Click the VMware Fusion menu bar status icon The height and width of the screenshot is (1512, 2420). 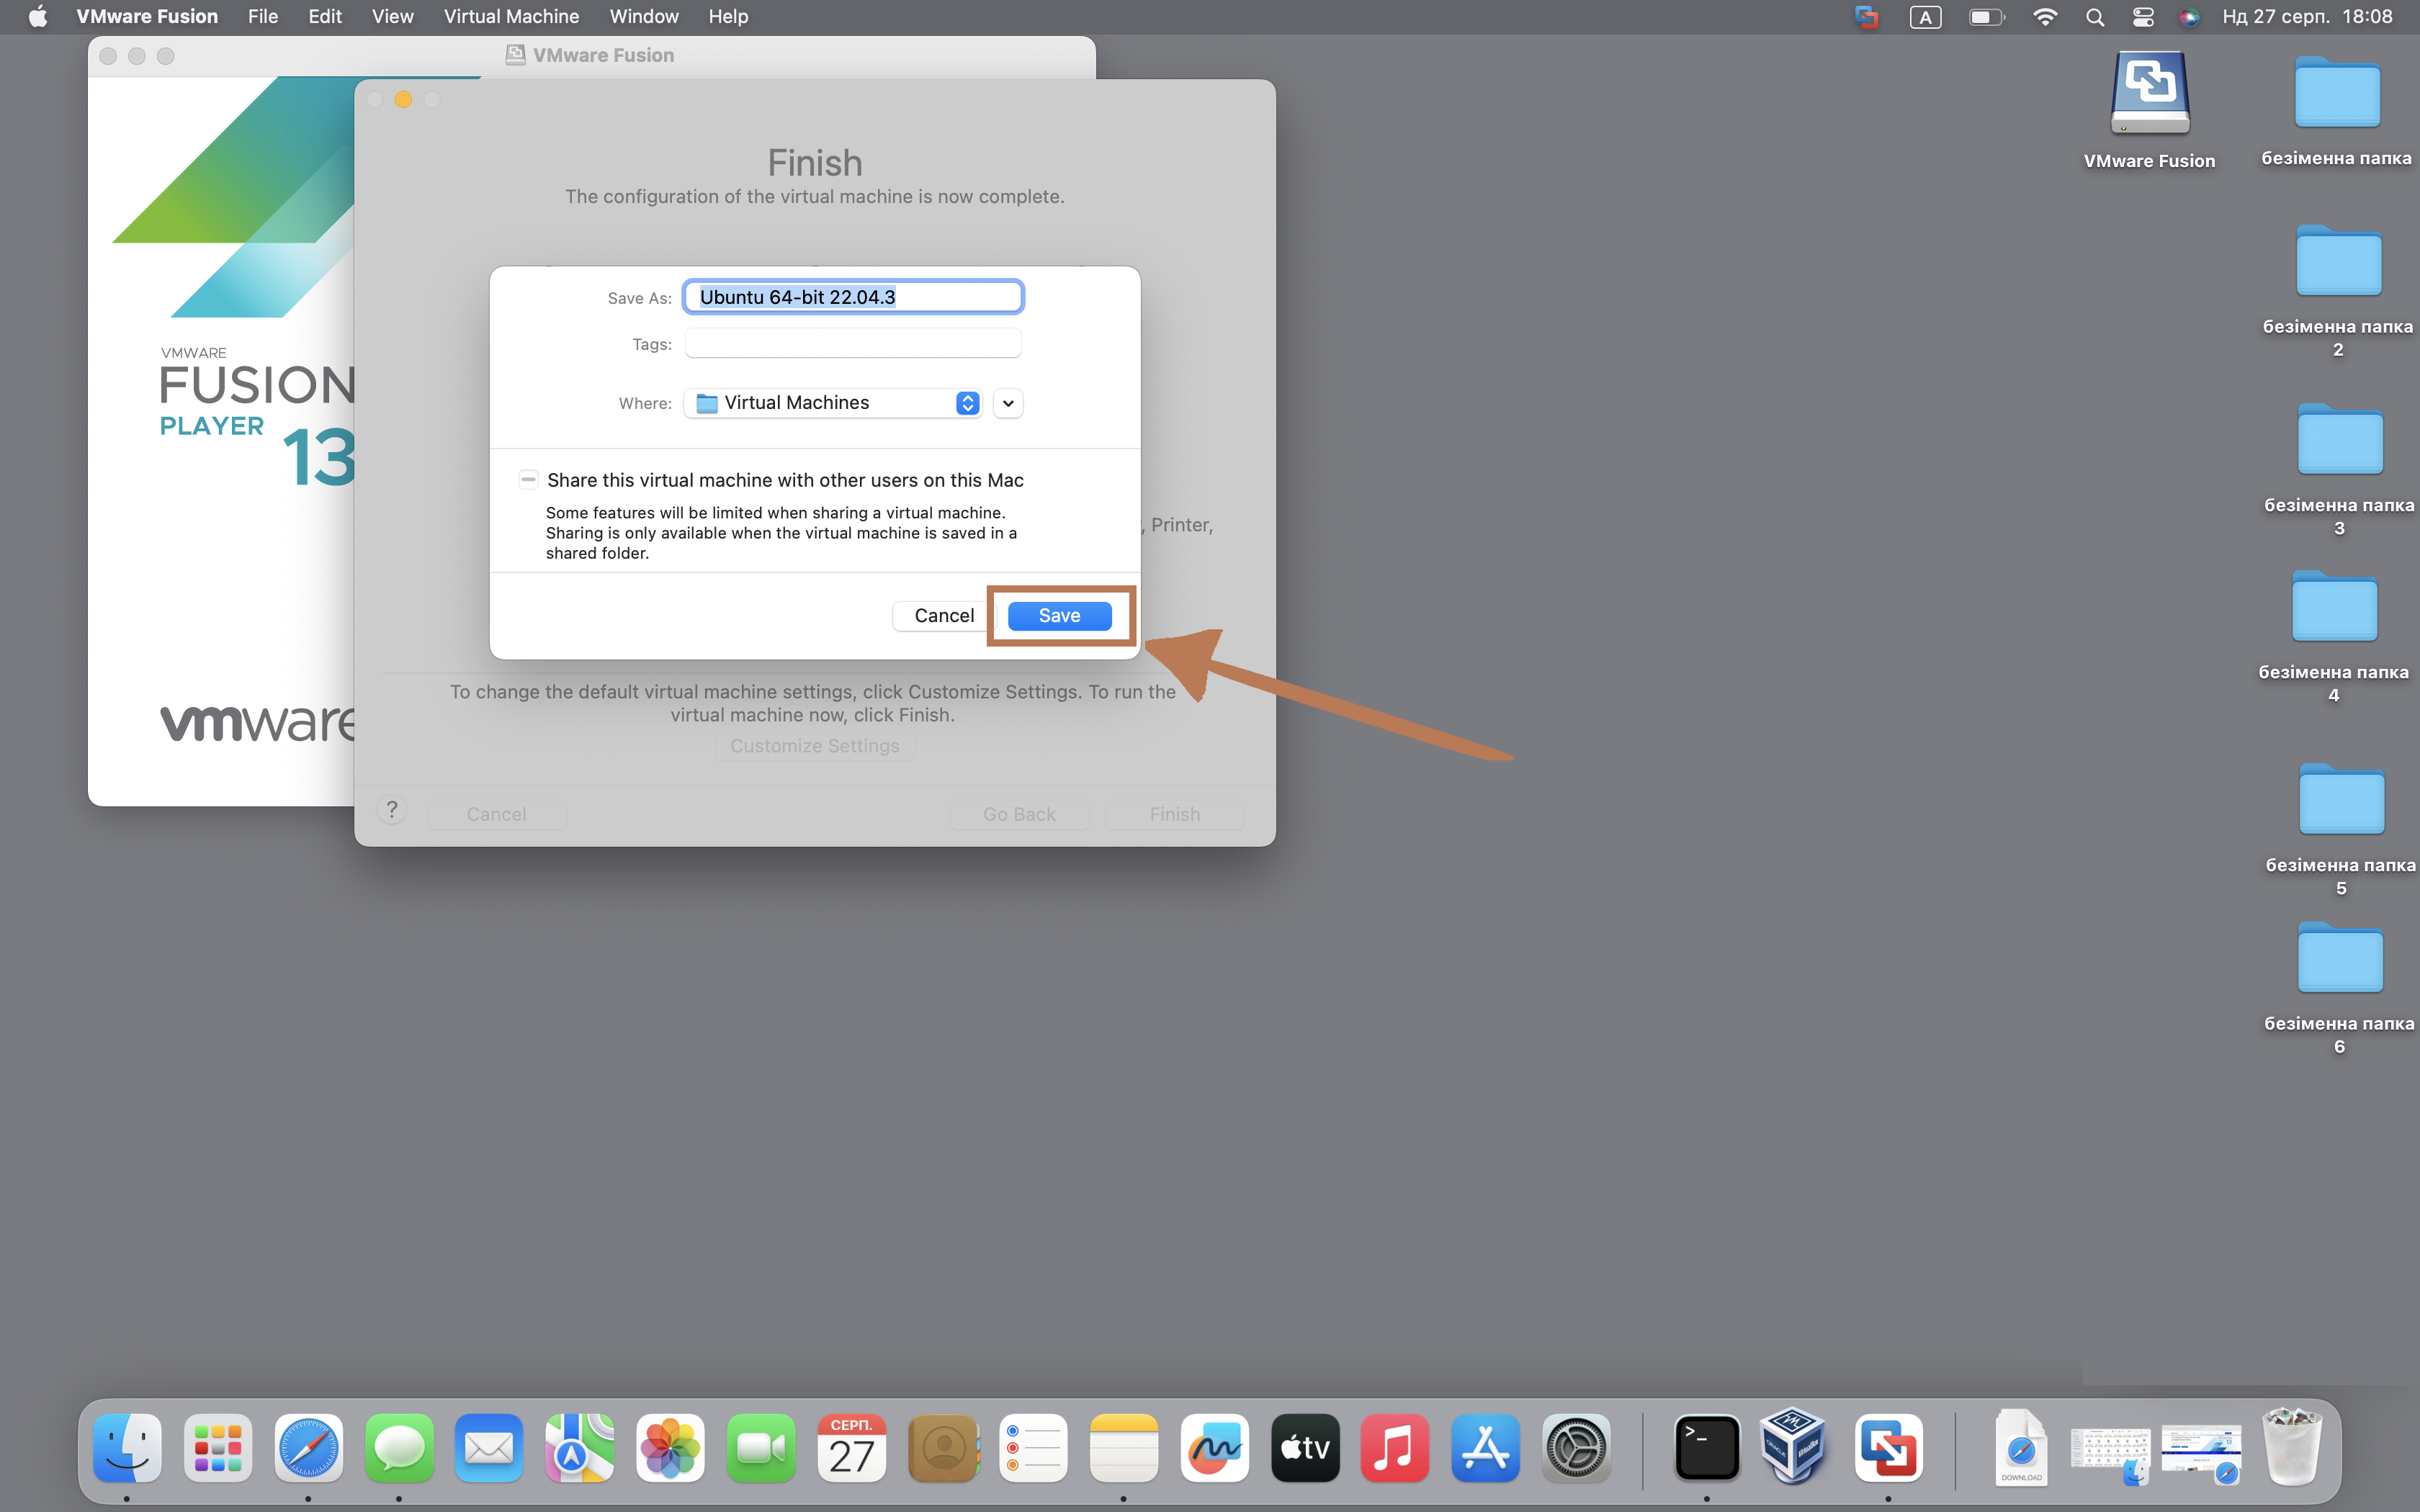click(x=1866, y=16)
